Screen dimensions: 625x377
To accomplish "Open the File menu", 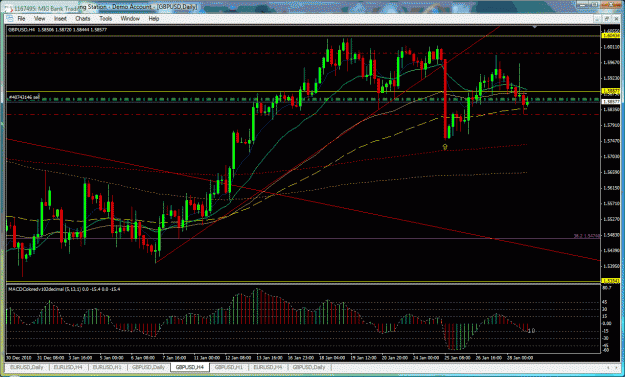I will 21,19.
